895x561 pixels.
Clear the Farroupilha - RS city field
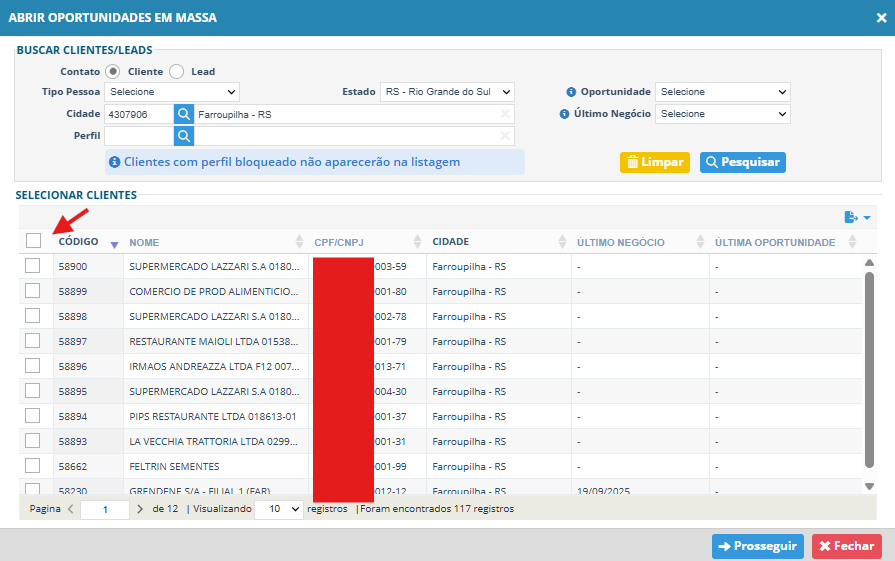505,114
